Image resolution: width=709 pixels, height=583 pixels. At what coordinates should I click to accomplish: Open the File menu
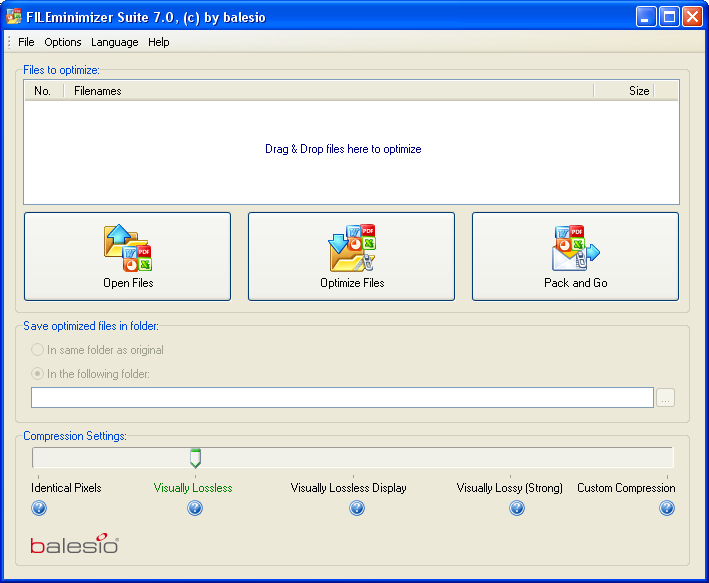[x=26, y=42]
